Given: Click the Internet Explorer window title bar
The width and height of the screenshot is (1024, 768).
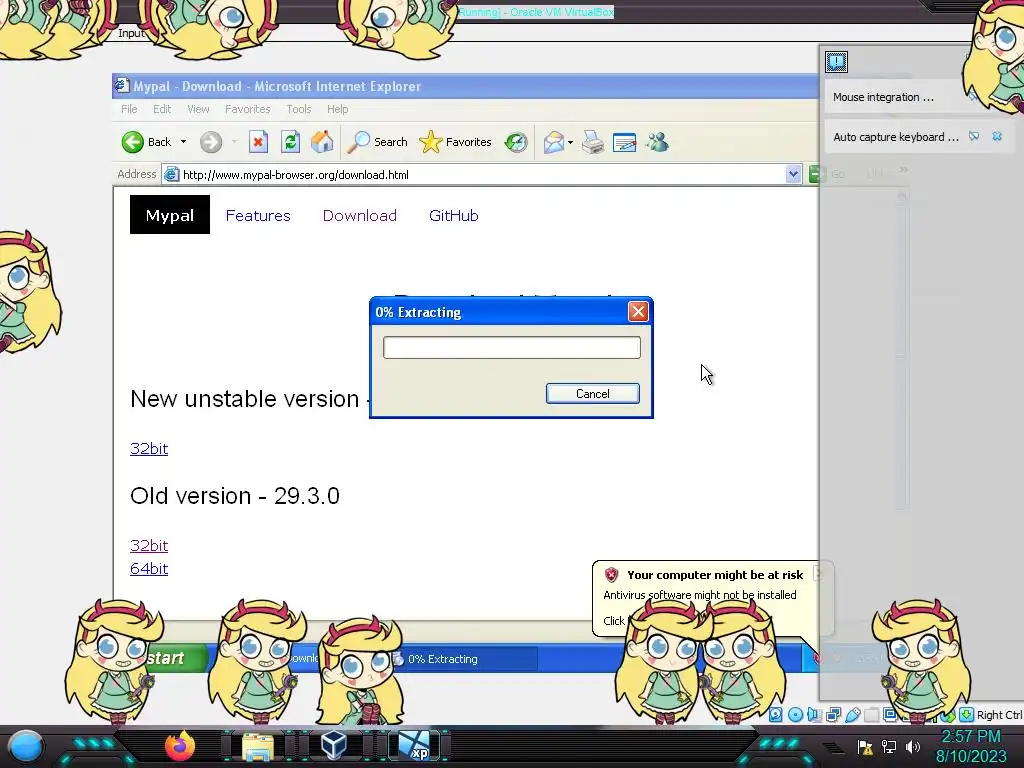Looking at the screenshot, I should coord(465,86).
